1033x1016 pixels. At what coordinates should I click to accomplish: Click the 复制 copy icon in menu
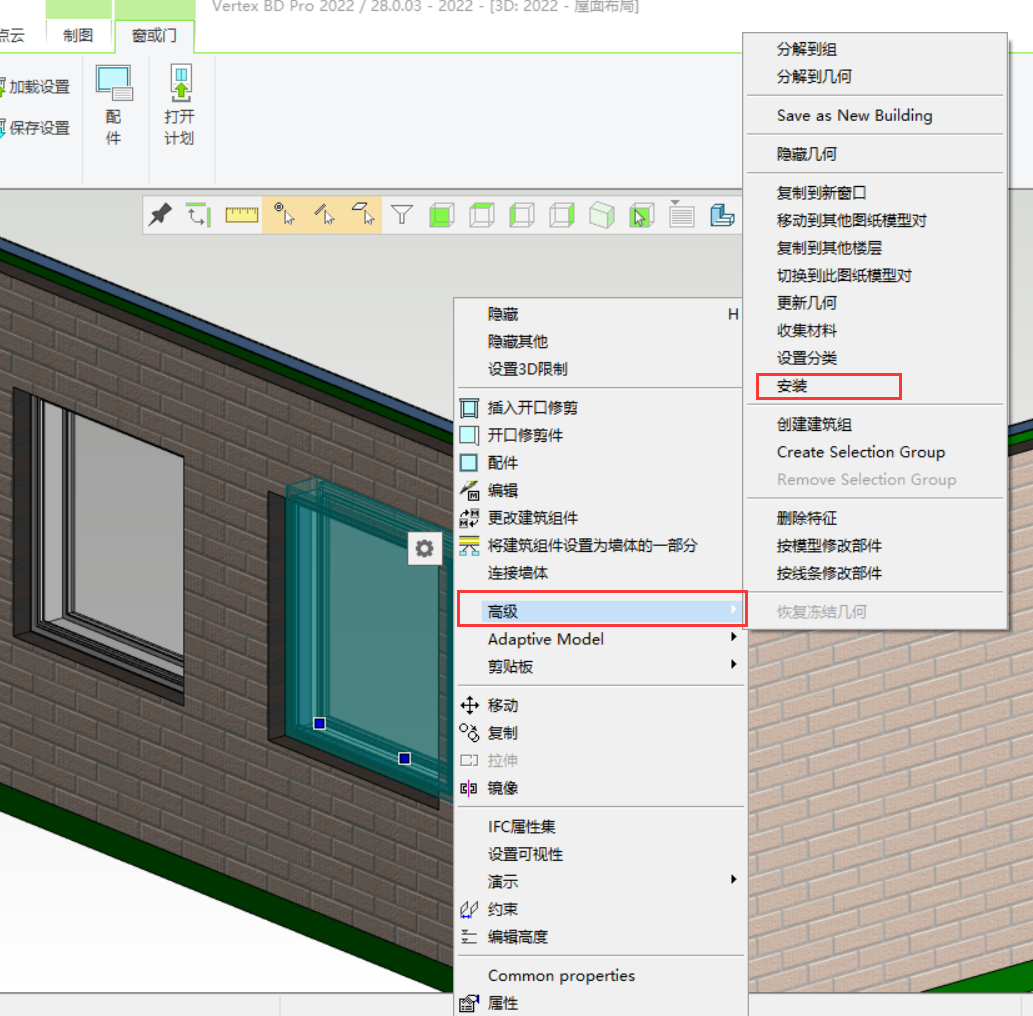click(x=469, y=733)
